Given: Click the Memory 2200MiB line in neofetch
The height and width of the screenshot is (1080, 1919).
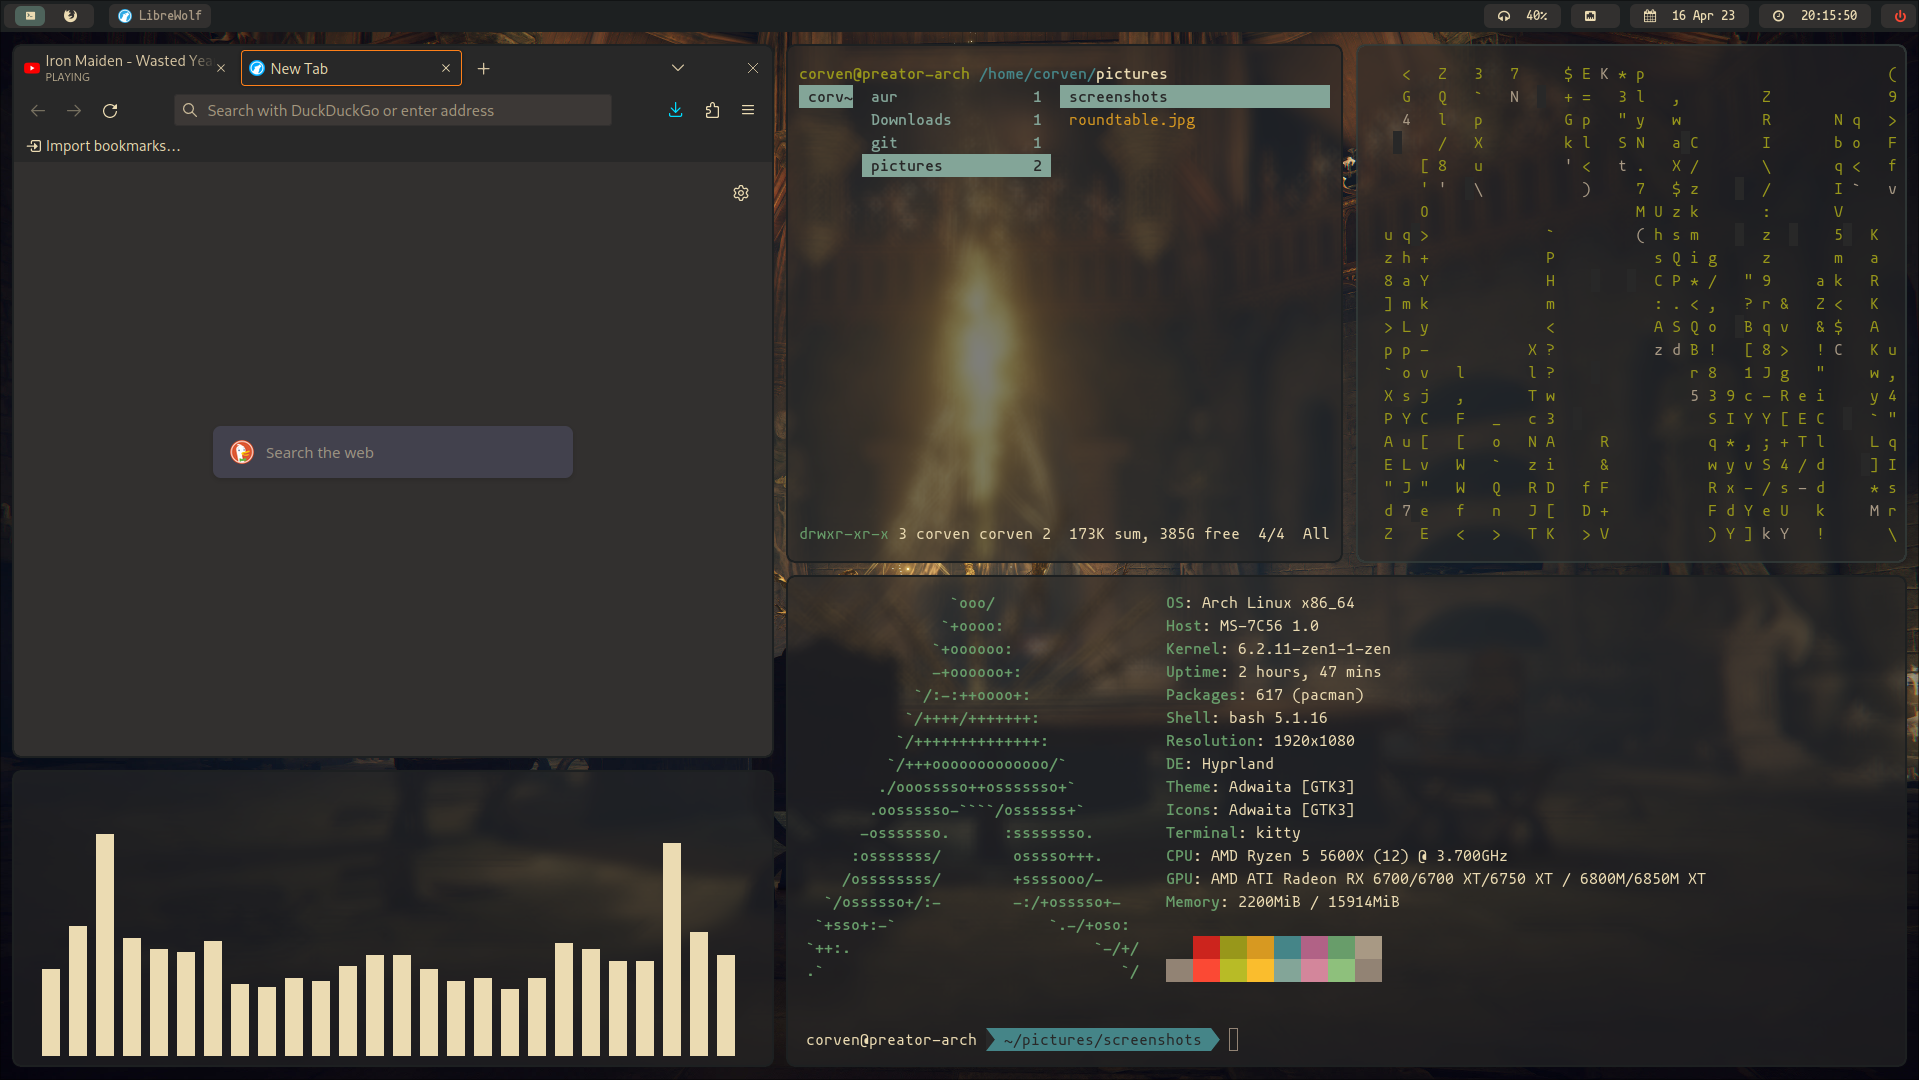Looking at the screenshot, I should coord(1282,902).
